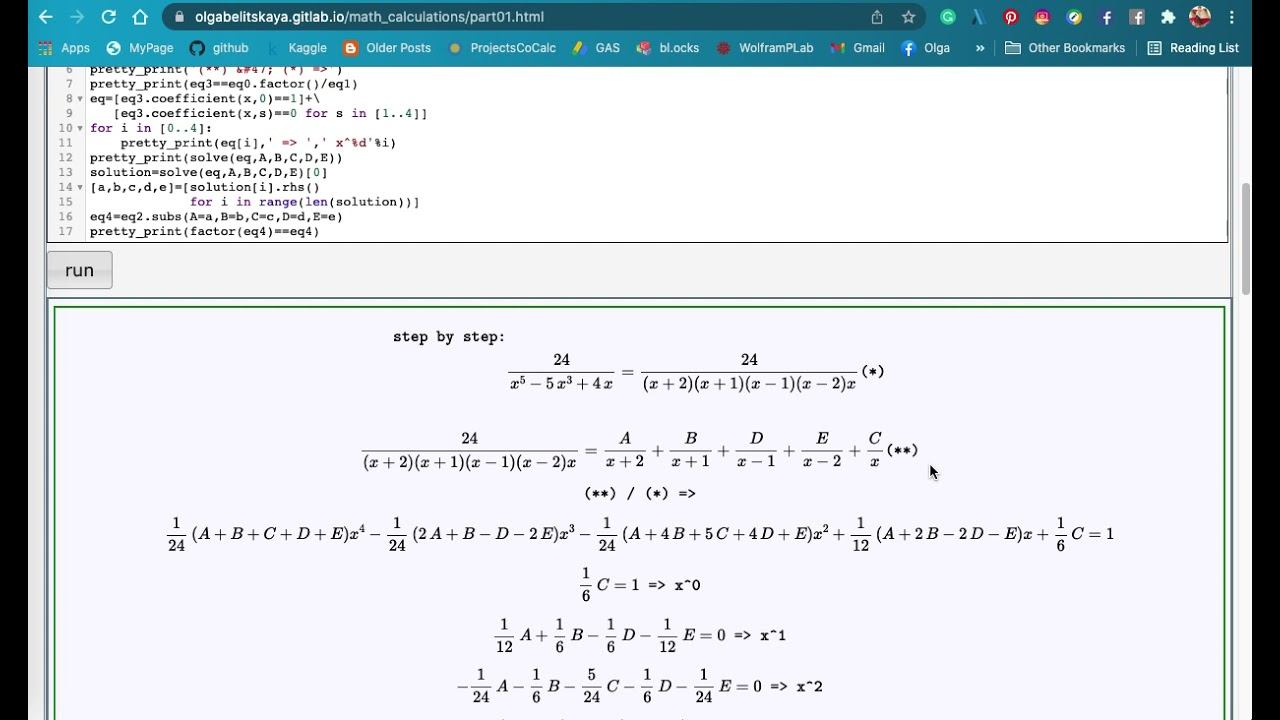Open the round blue-and-yellow extension icon
This screenshot has height=720, width=1280.
pos(1074,17)
